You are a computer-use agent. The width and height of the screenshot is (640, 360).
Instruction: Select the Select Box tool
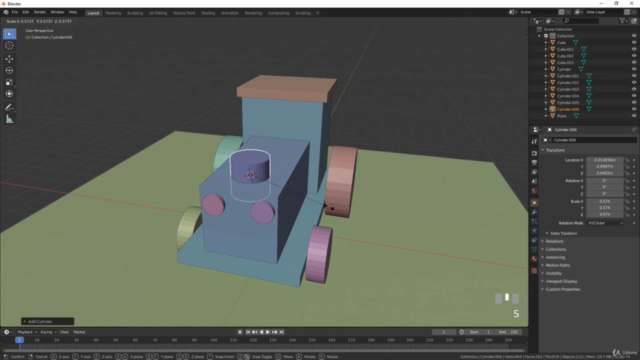pyautogui.click(x=9, y=34)
